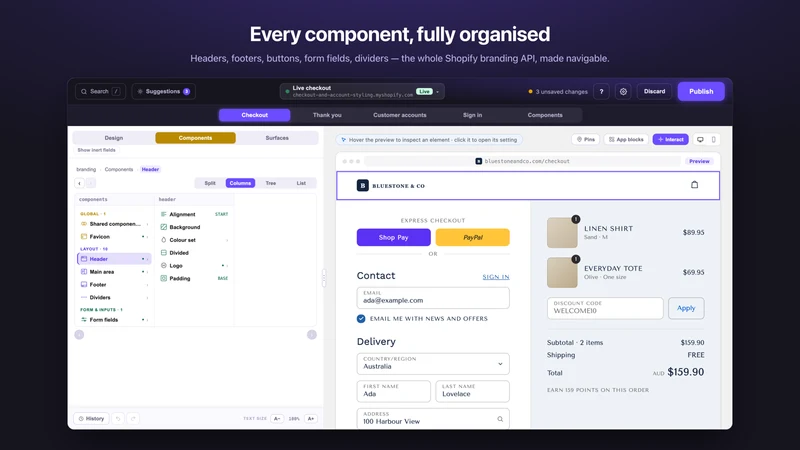Open the Thank you tab
The height and width of the screenshot is (450, 800).
(327, 115)
